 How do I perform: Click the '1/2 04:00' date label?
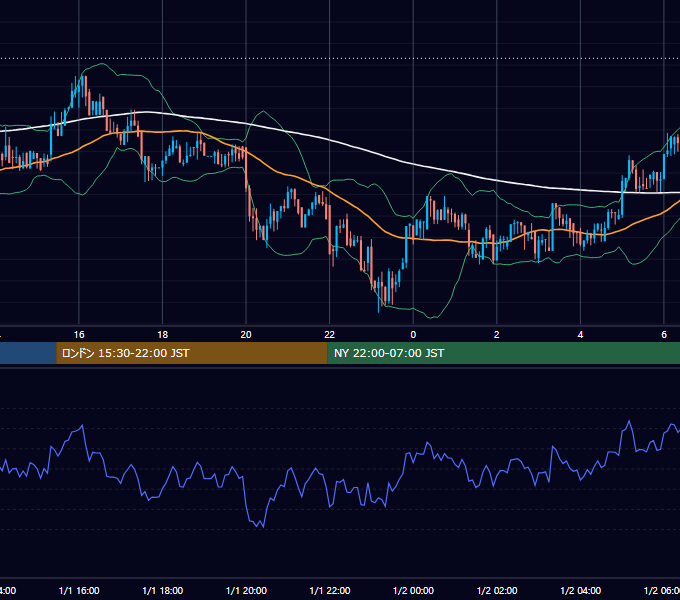click(580, 591)
